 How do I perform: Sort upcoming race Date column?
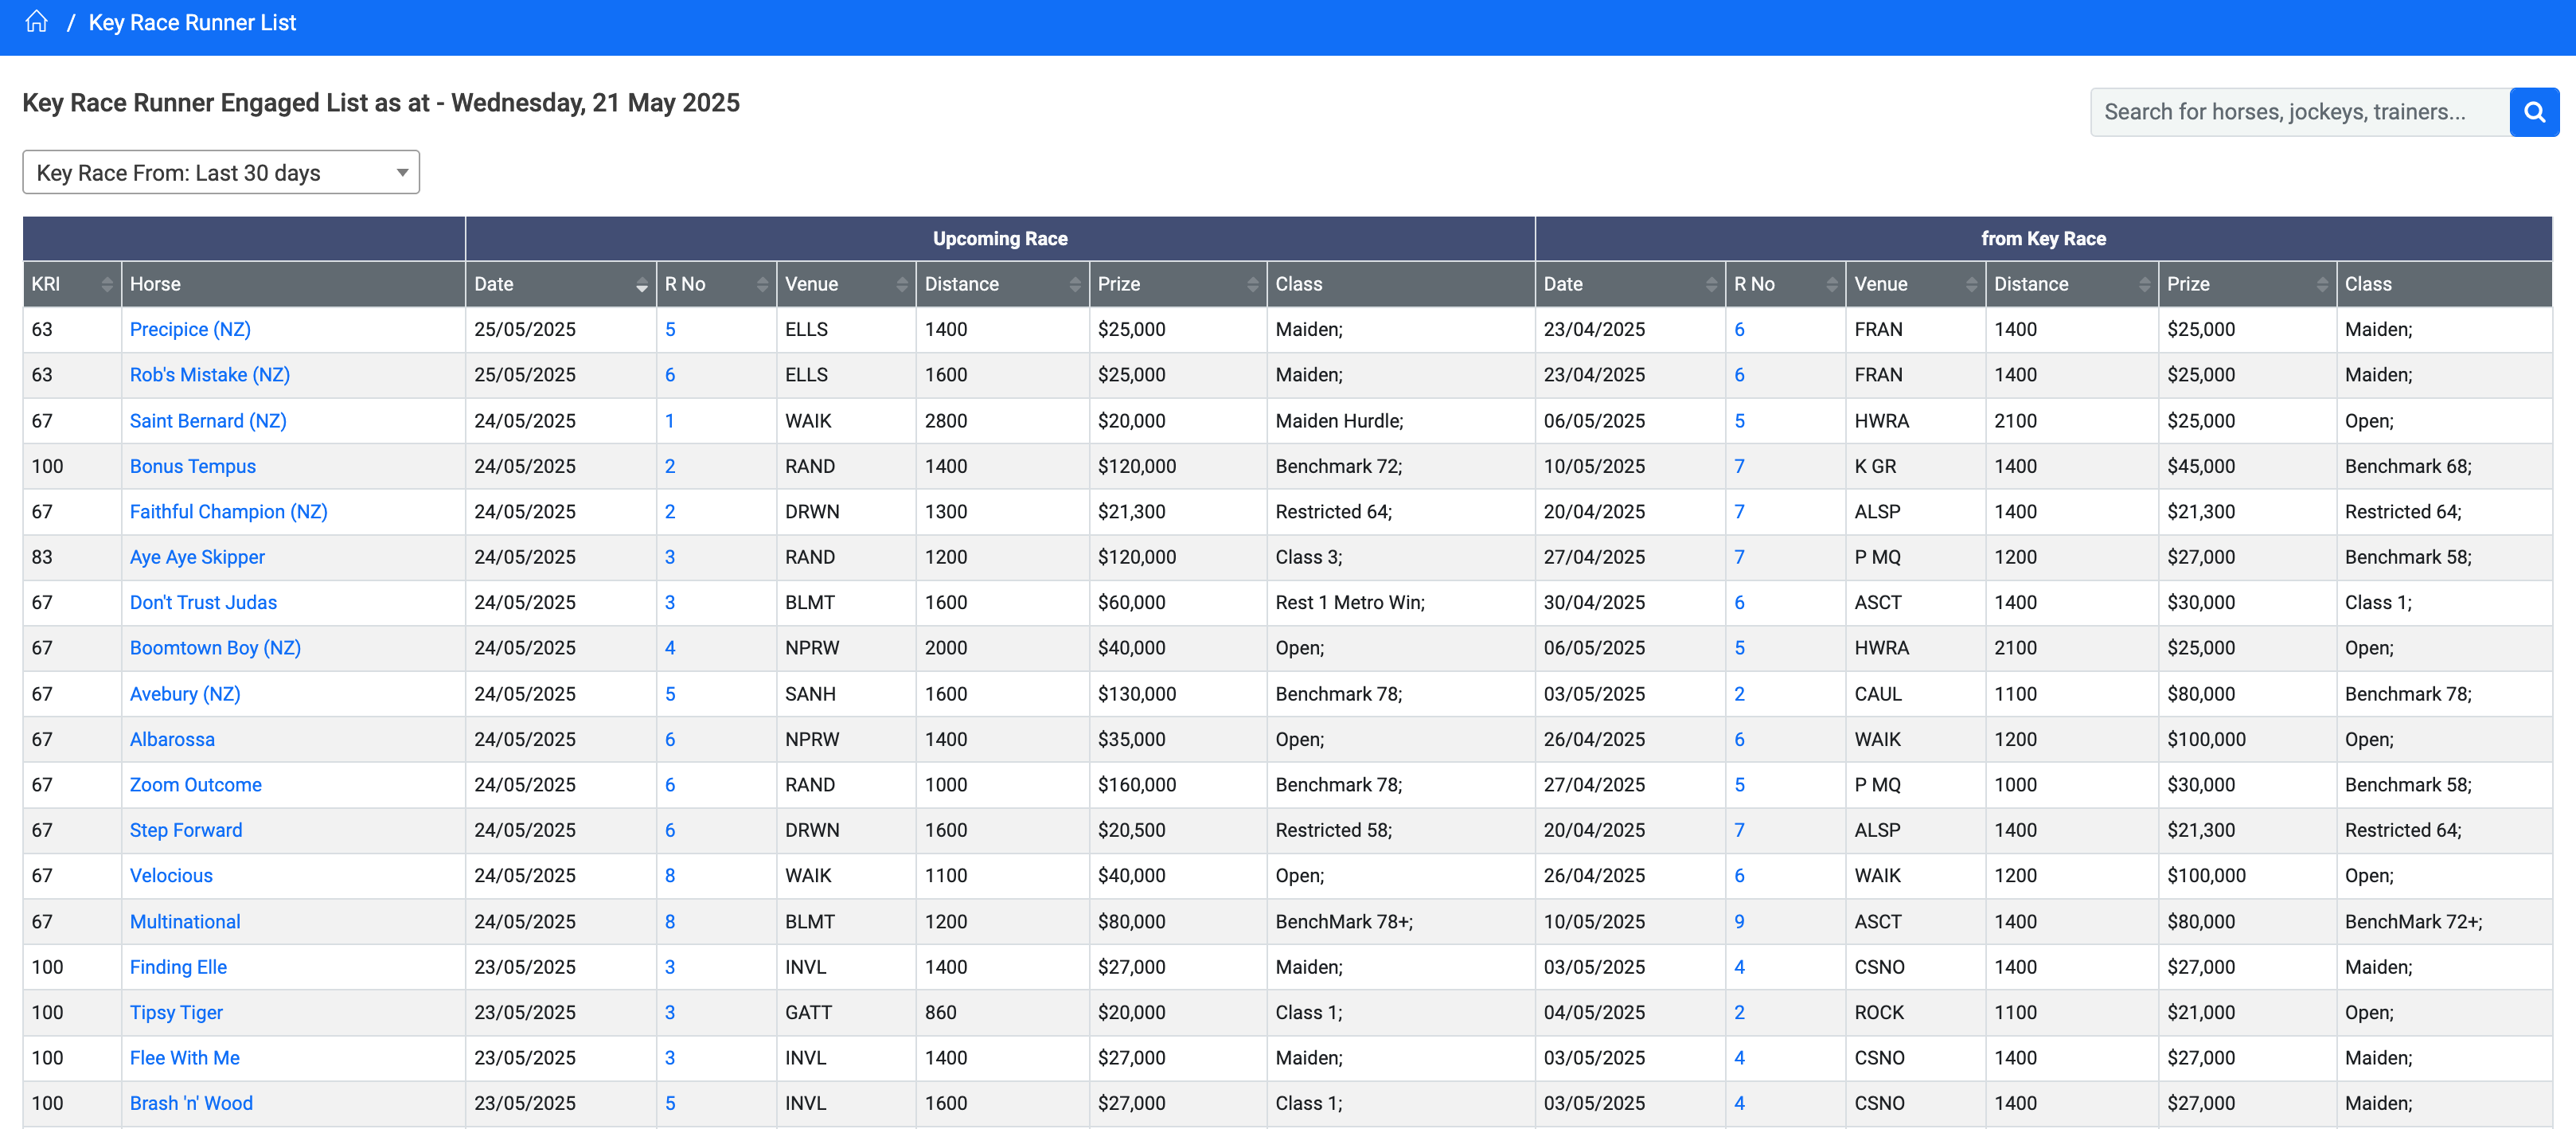641,285
